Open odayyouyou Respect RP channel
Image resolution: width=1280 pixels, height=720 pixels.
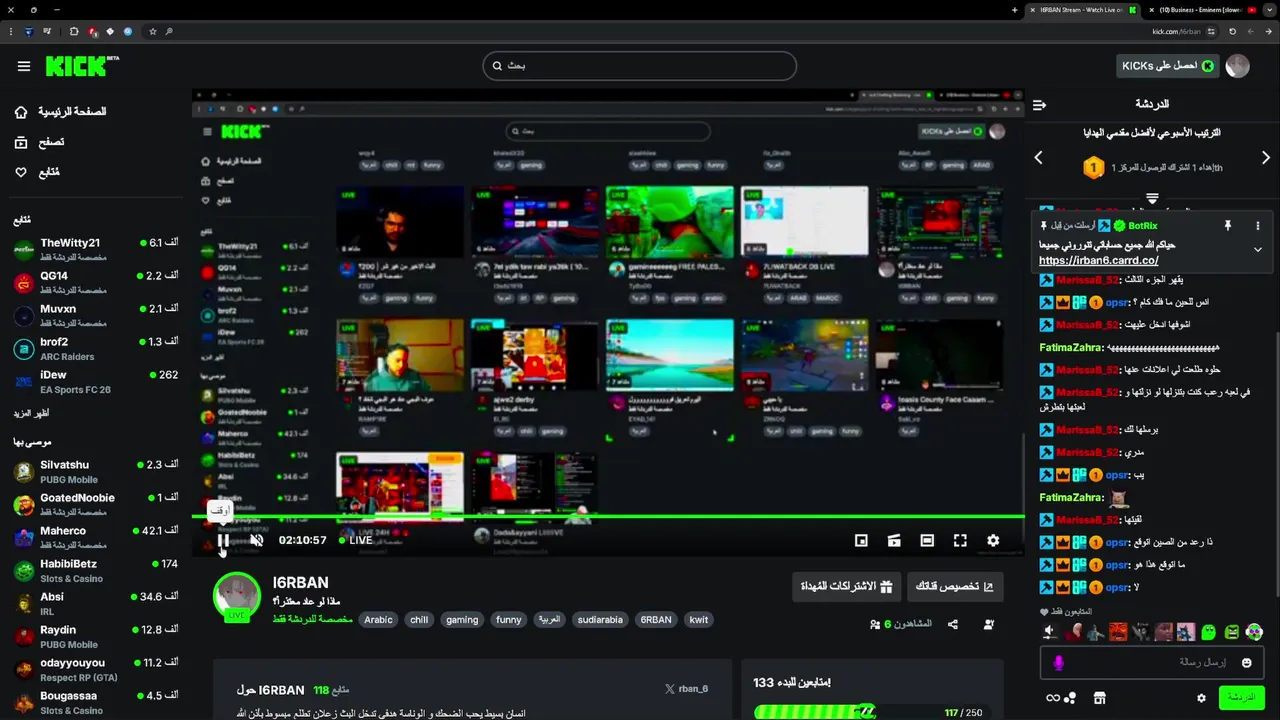[96, 669]
